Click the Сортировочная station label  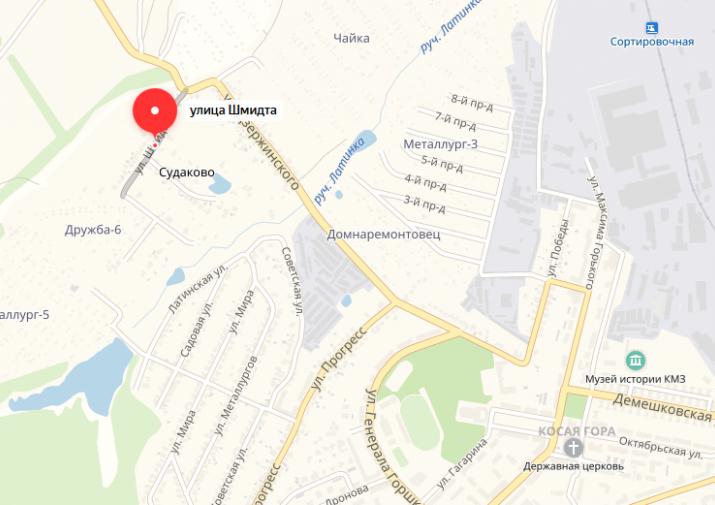[x=652, y=42]
